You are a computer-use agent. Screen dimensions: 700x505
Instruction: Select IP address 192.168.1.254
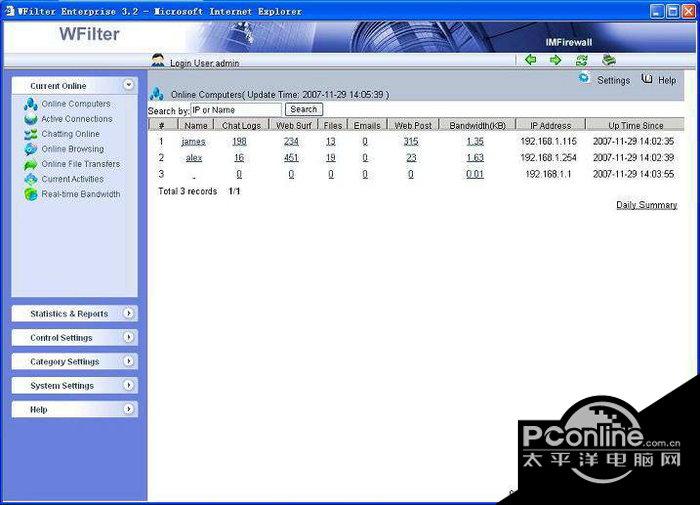click(548, 158)
